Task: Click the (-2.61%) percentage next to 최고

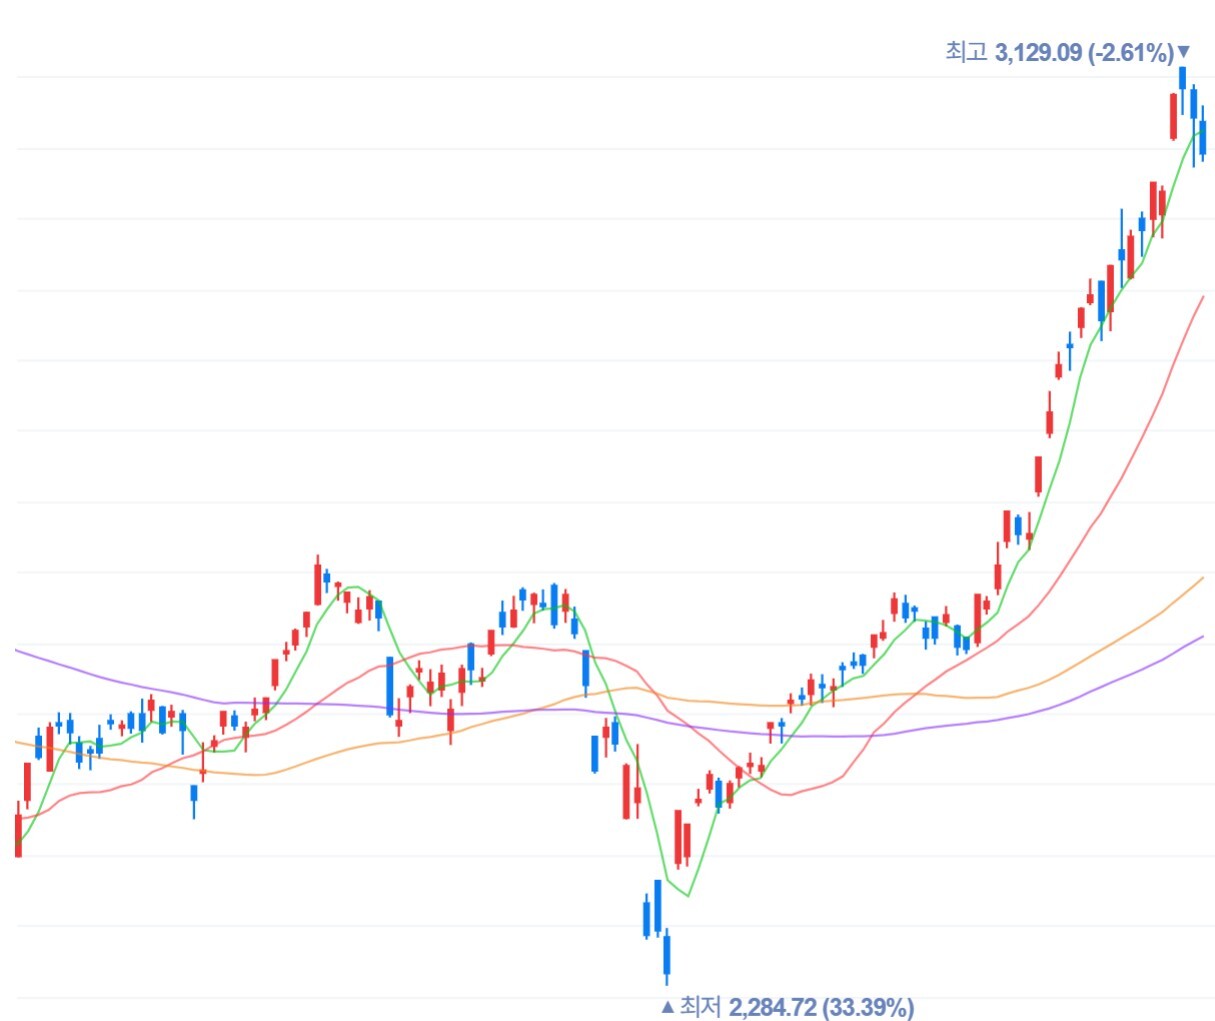Action: [x=1130, y=52]
